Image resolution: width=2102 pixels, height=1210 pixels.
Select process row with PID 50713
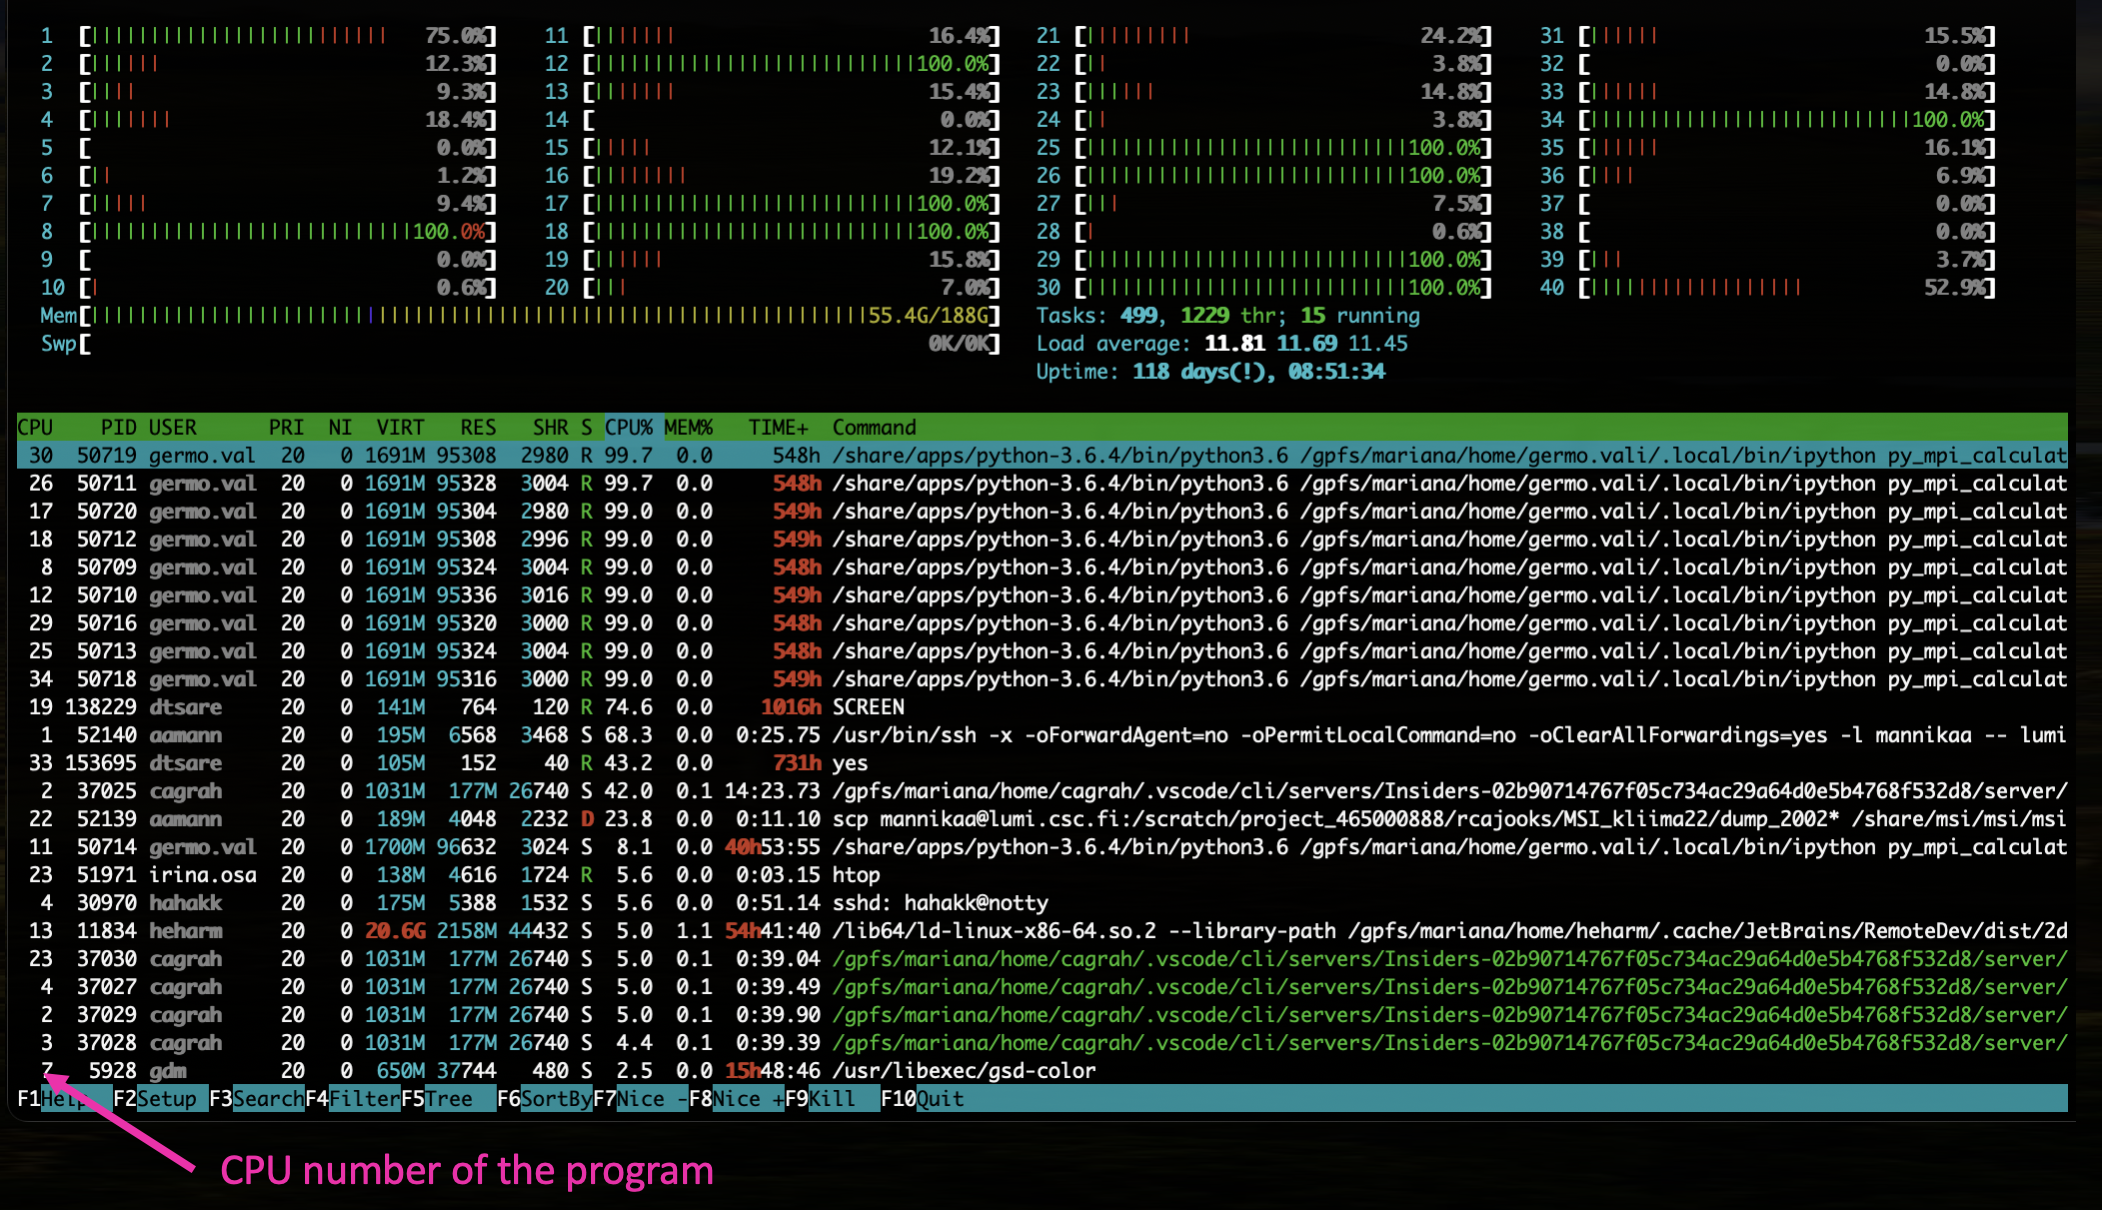click(x=1042, y=651)
